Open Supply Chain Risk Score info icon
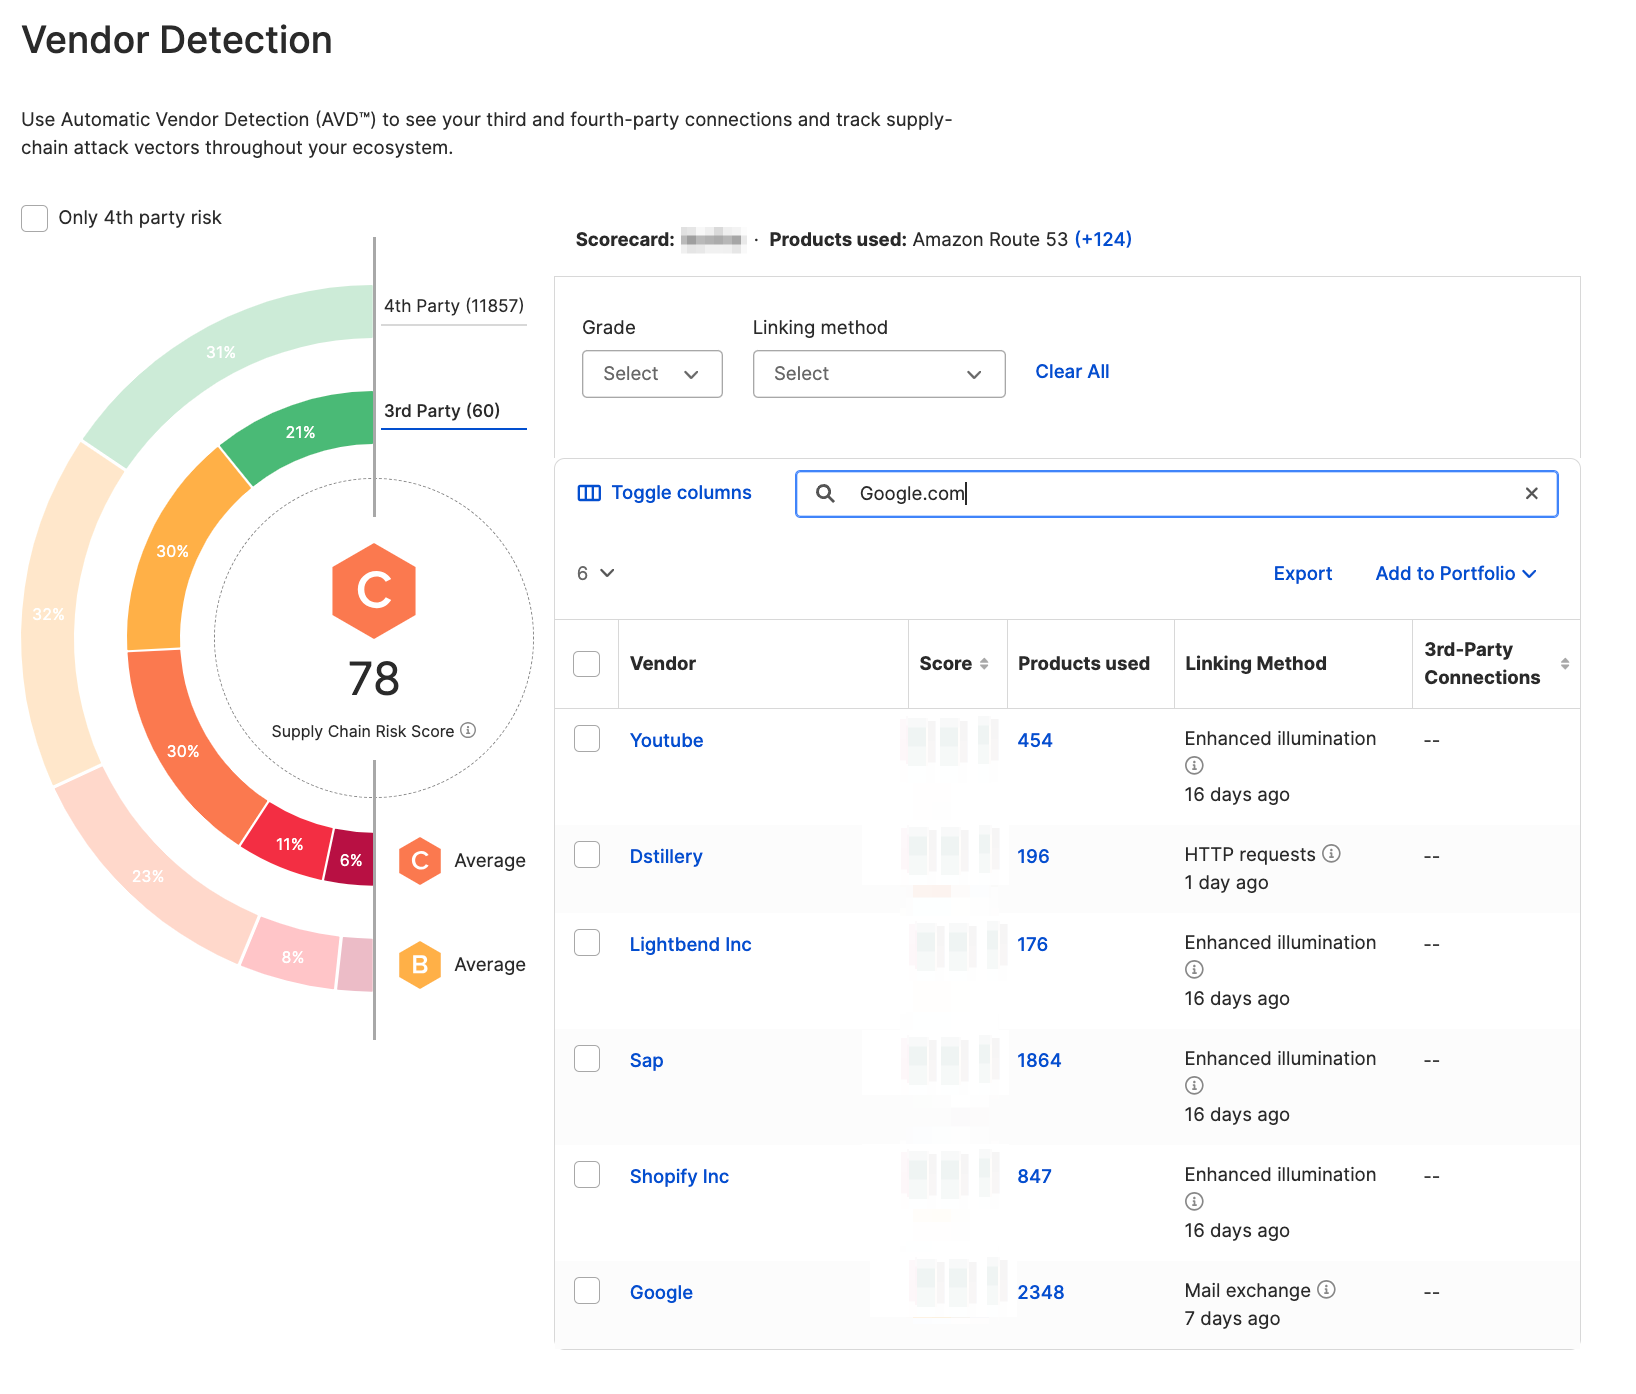1636x1394 pixels. pyautogui.click(x=468, y=731)
